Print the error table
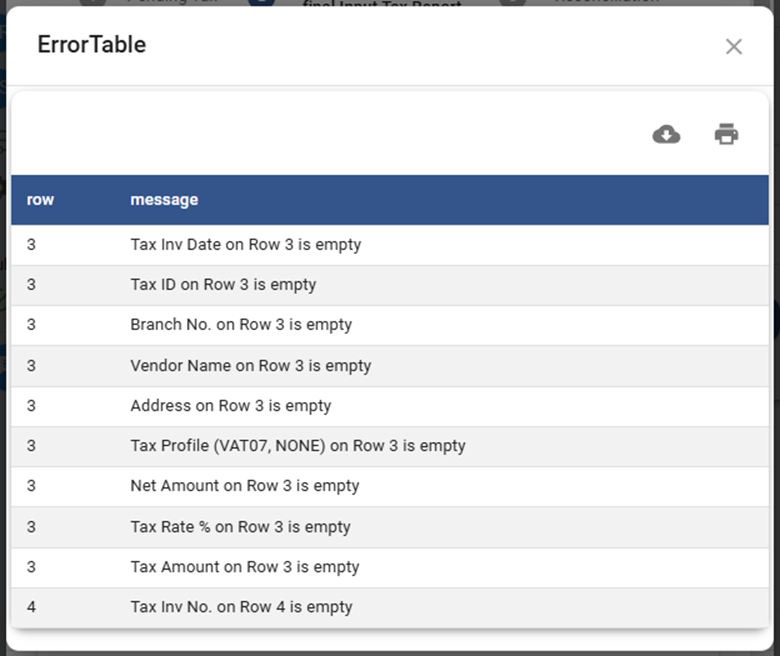The height and width of the screenshot is (656, 780). point(726,134)
